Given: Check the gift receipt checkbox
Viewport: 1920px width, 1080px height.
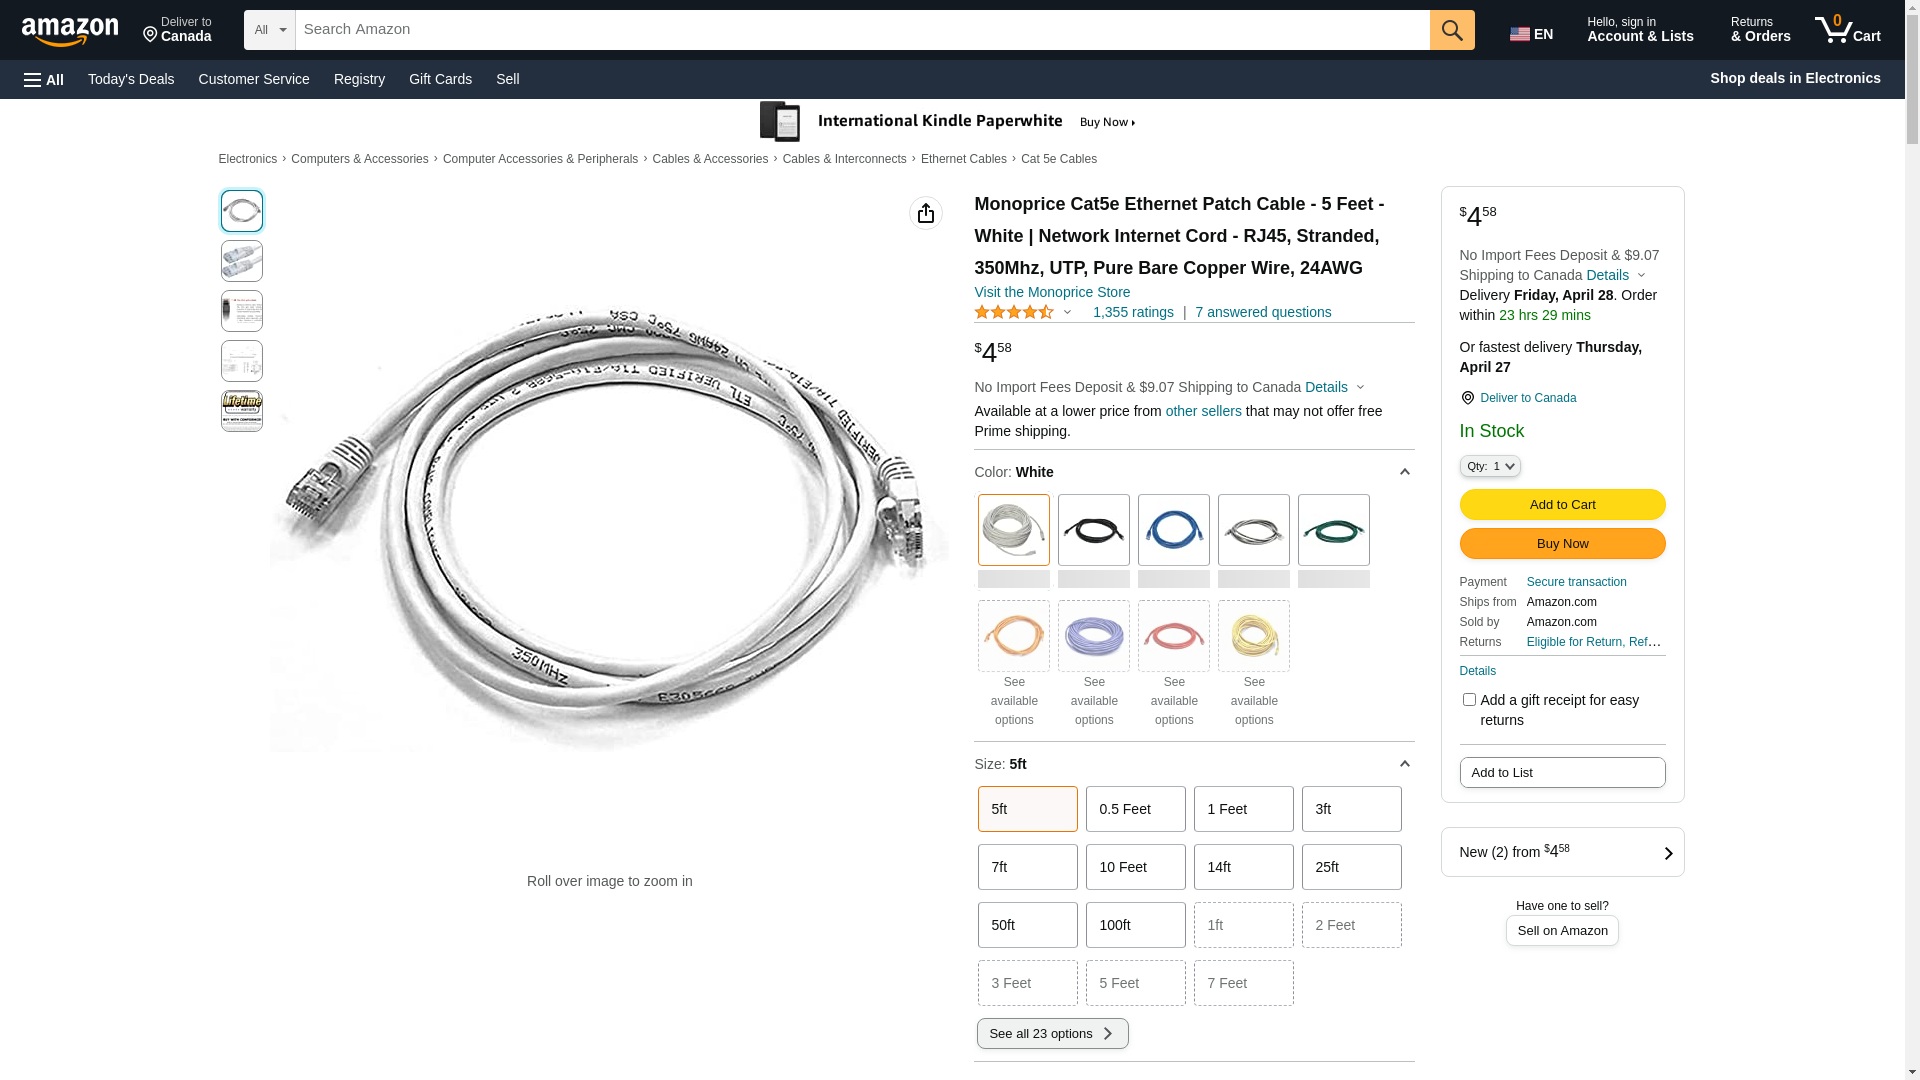Looking at the screenshot, I should (x=1469, y=700).
